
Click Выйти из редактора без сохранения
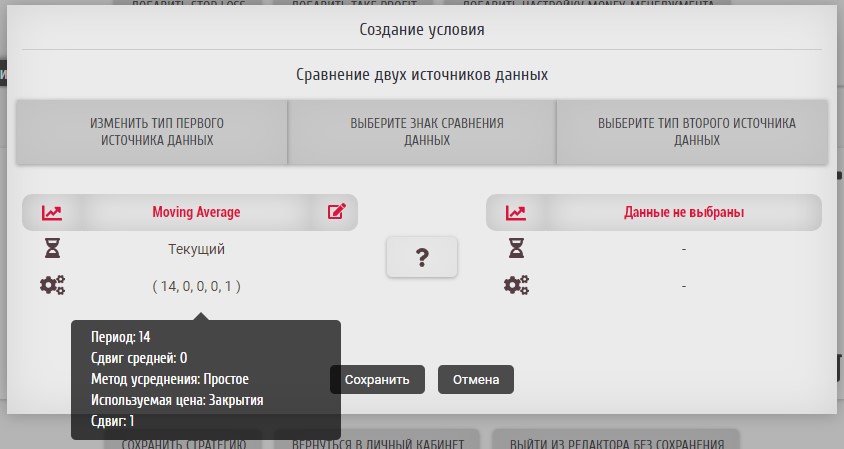tap(615, 442)
